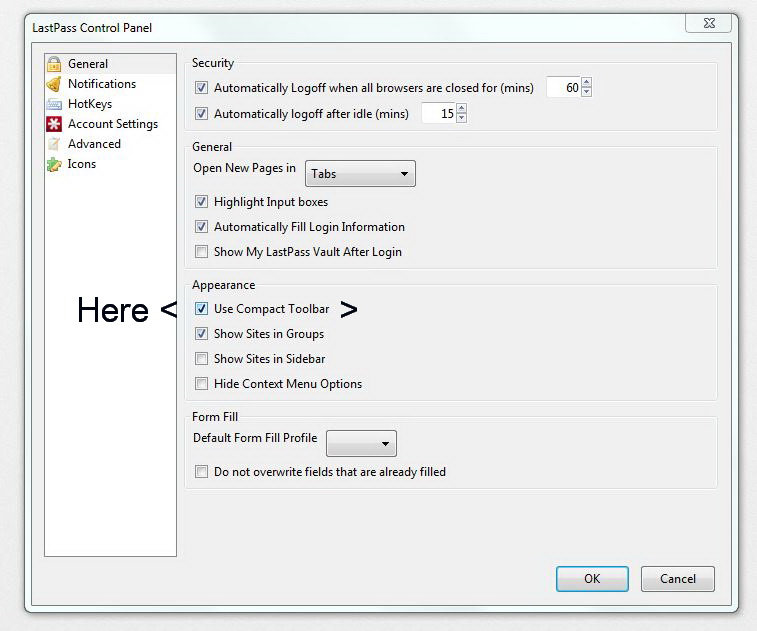Disable automatic logoff after idle
The image size is (757, 631).
[x=201, y=114]
